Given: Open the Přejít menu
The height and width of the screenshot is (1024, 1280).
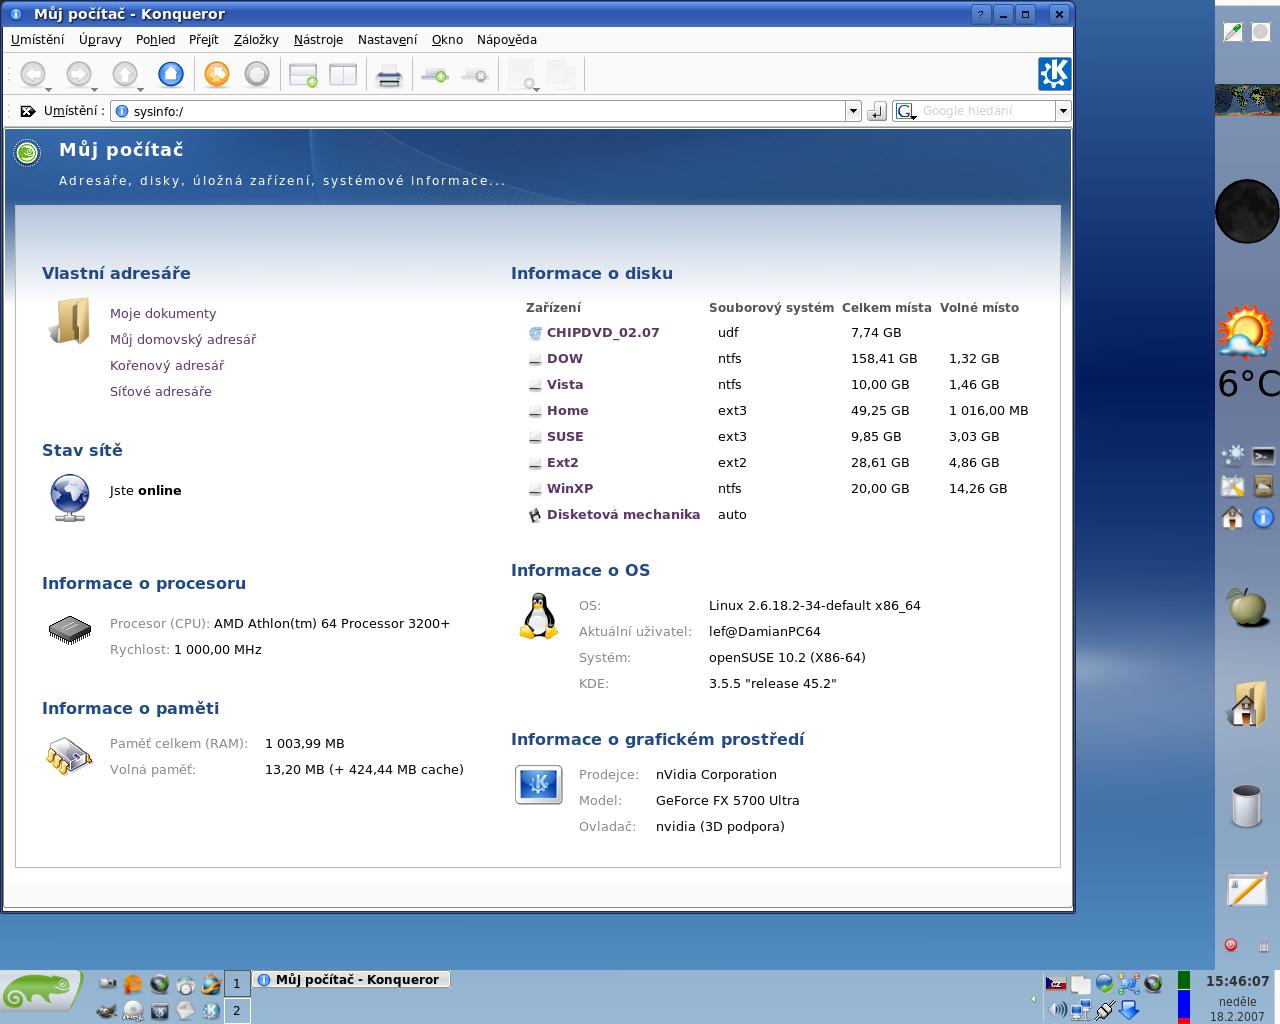Looking at the screenshot, I should pos(204,40).
